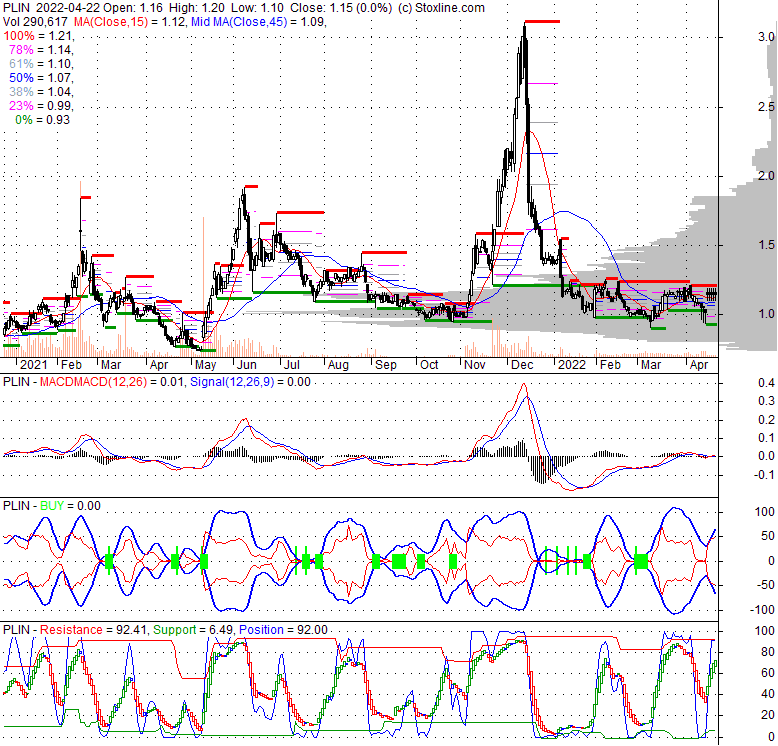Click the -0.1 value on the MACD scale

coord(765,475)
